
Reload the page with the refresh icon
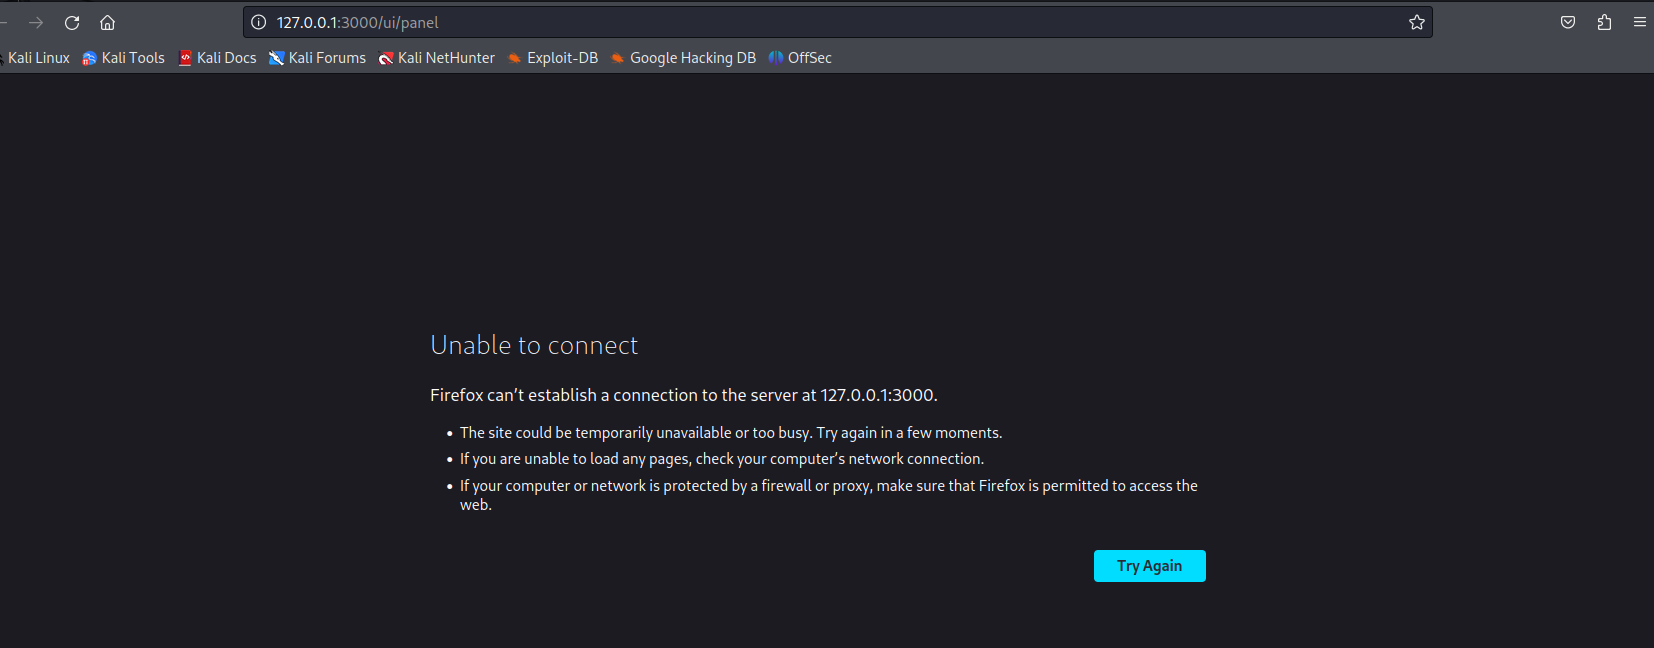coord(72,22)
